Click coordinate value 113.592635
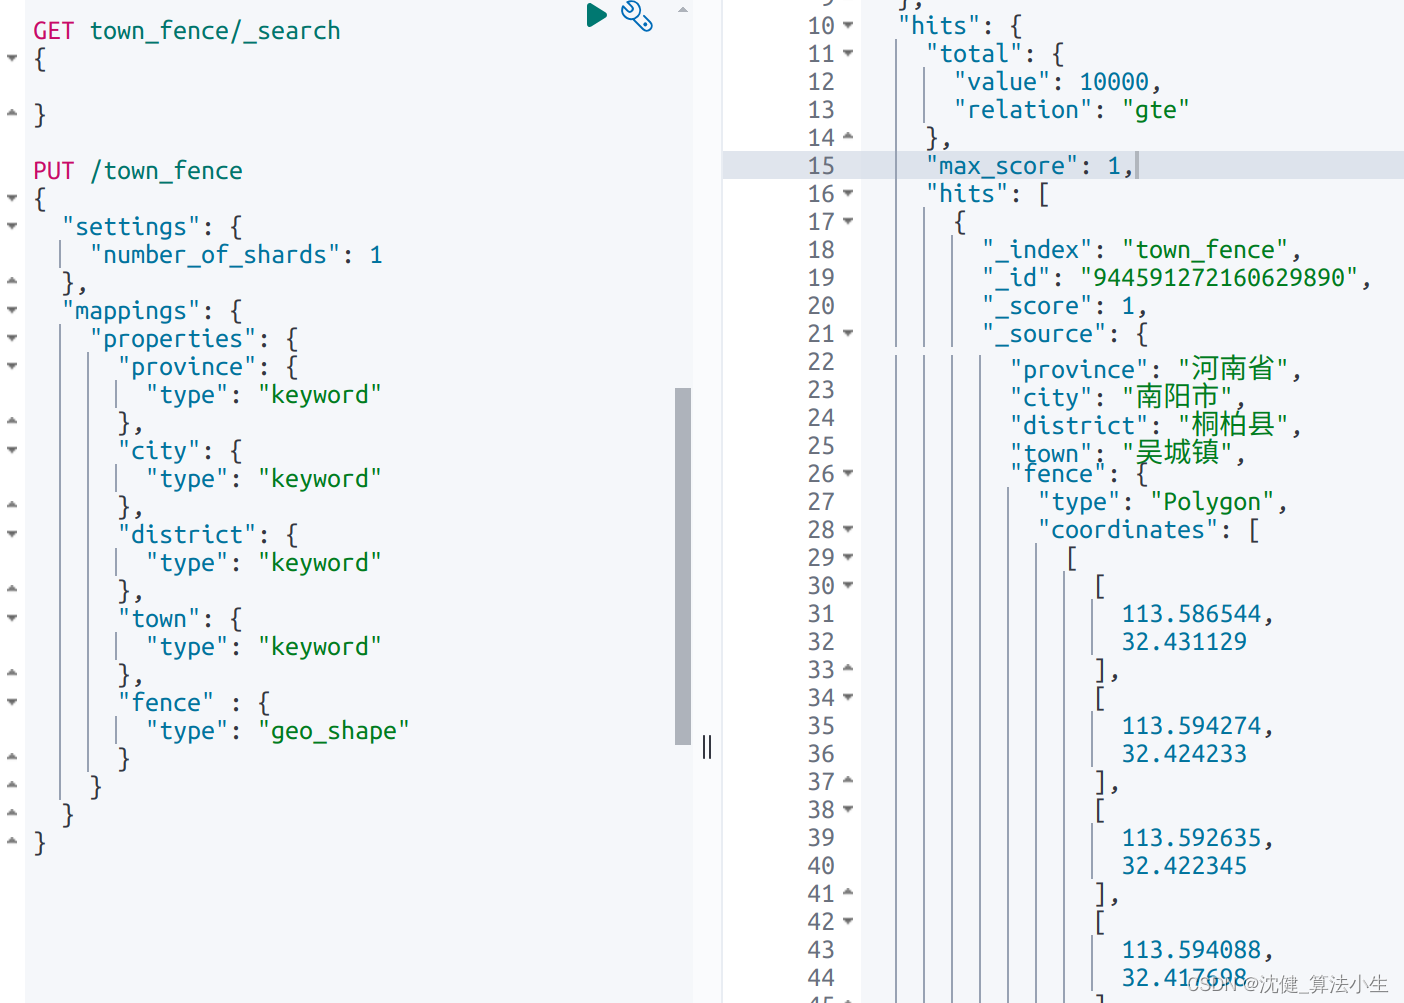 (x=1191, y=838)
